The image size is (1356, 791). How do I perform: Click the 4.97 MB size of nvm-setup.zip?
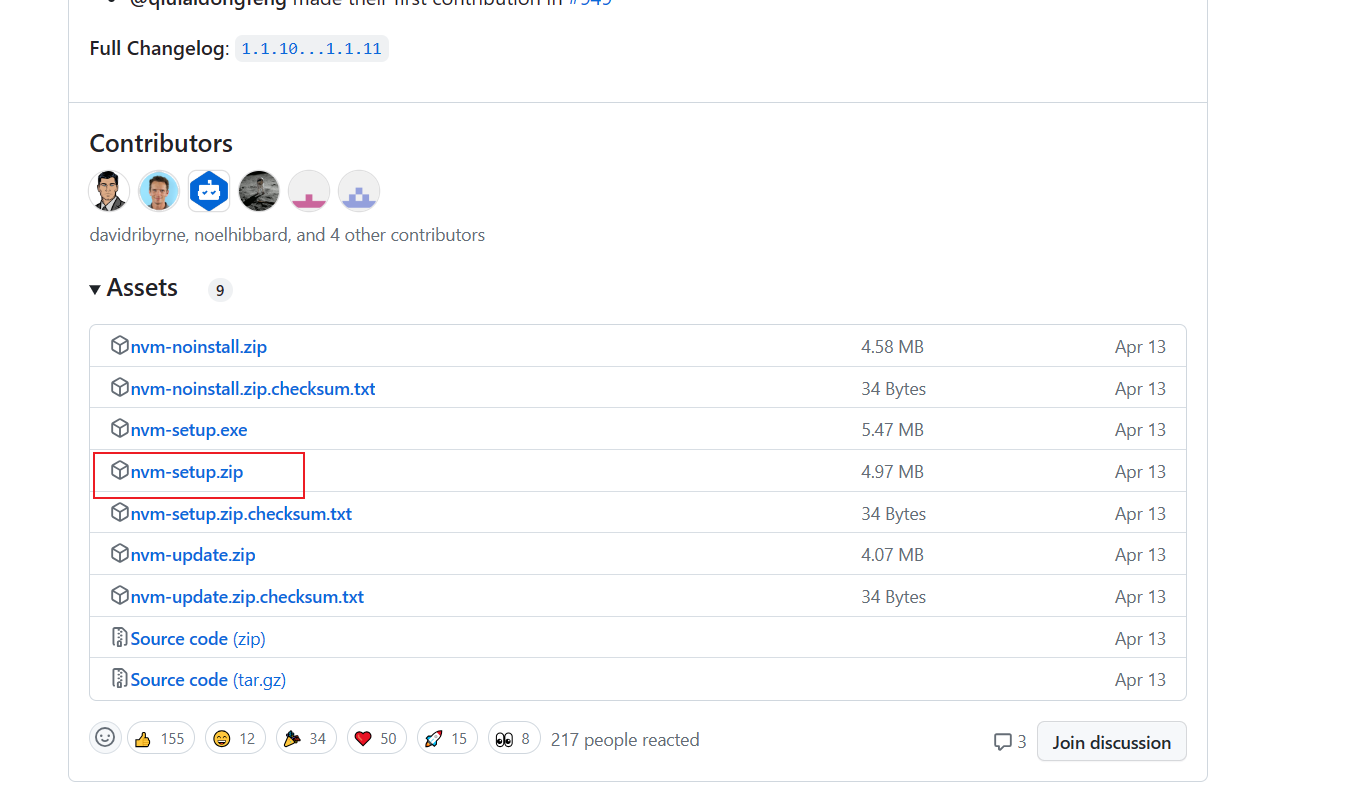892,472
